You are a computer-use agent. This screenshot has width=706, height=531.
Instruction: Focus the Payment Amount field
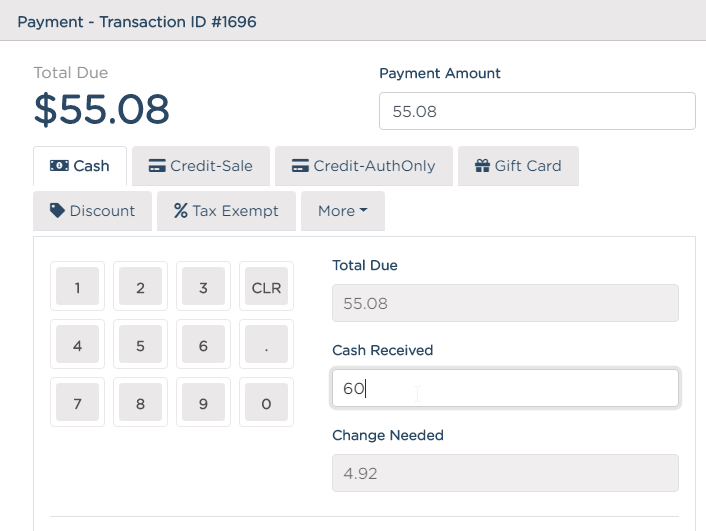[x=537, y=111]
